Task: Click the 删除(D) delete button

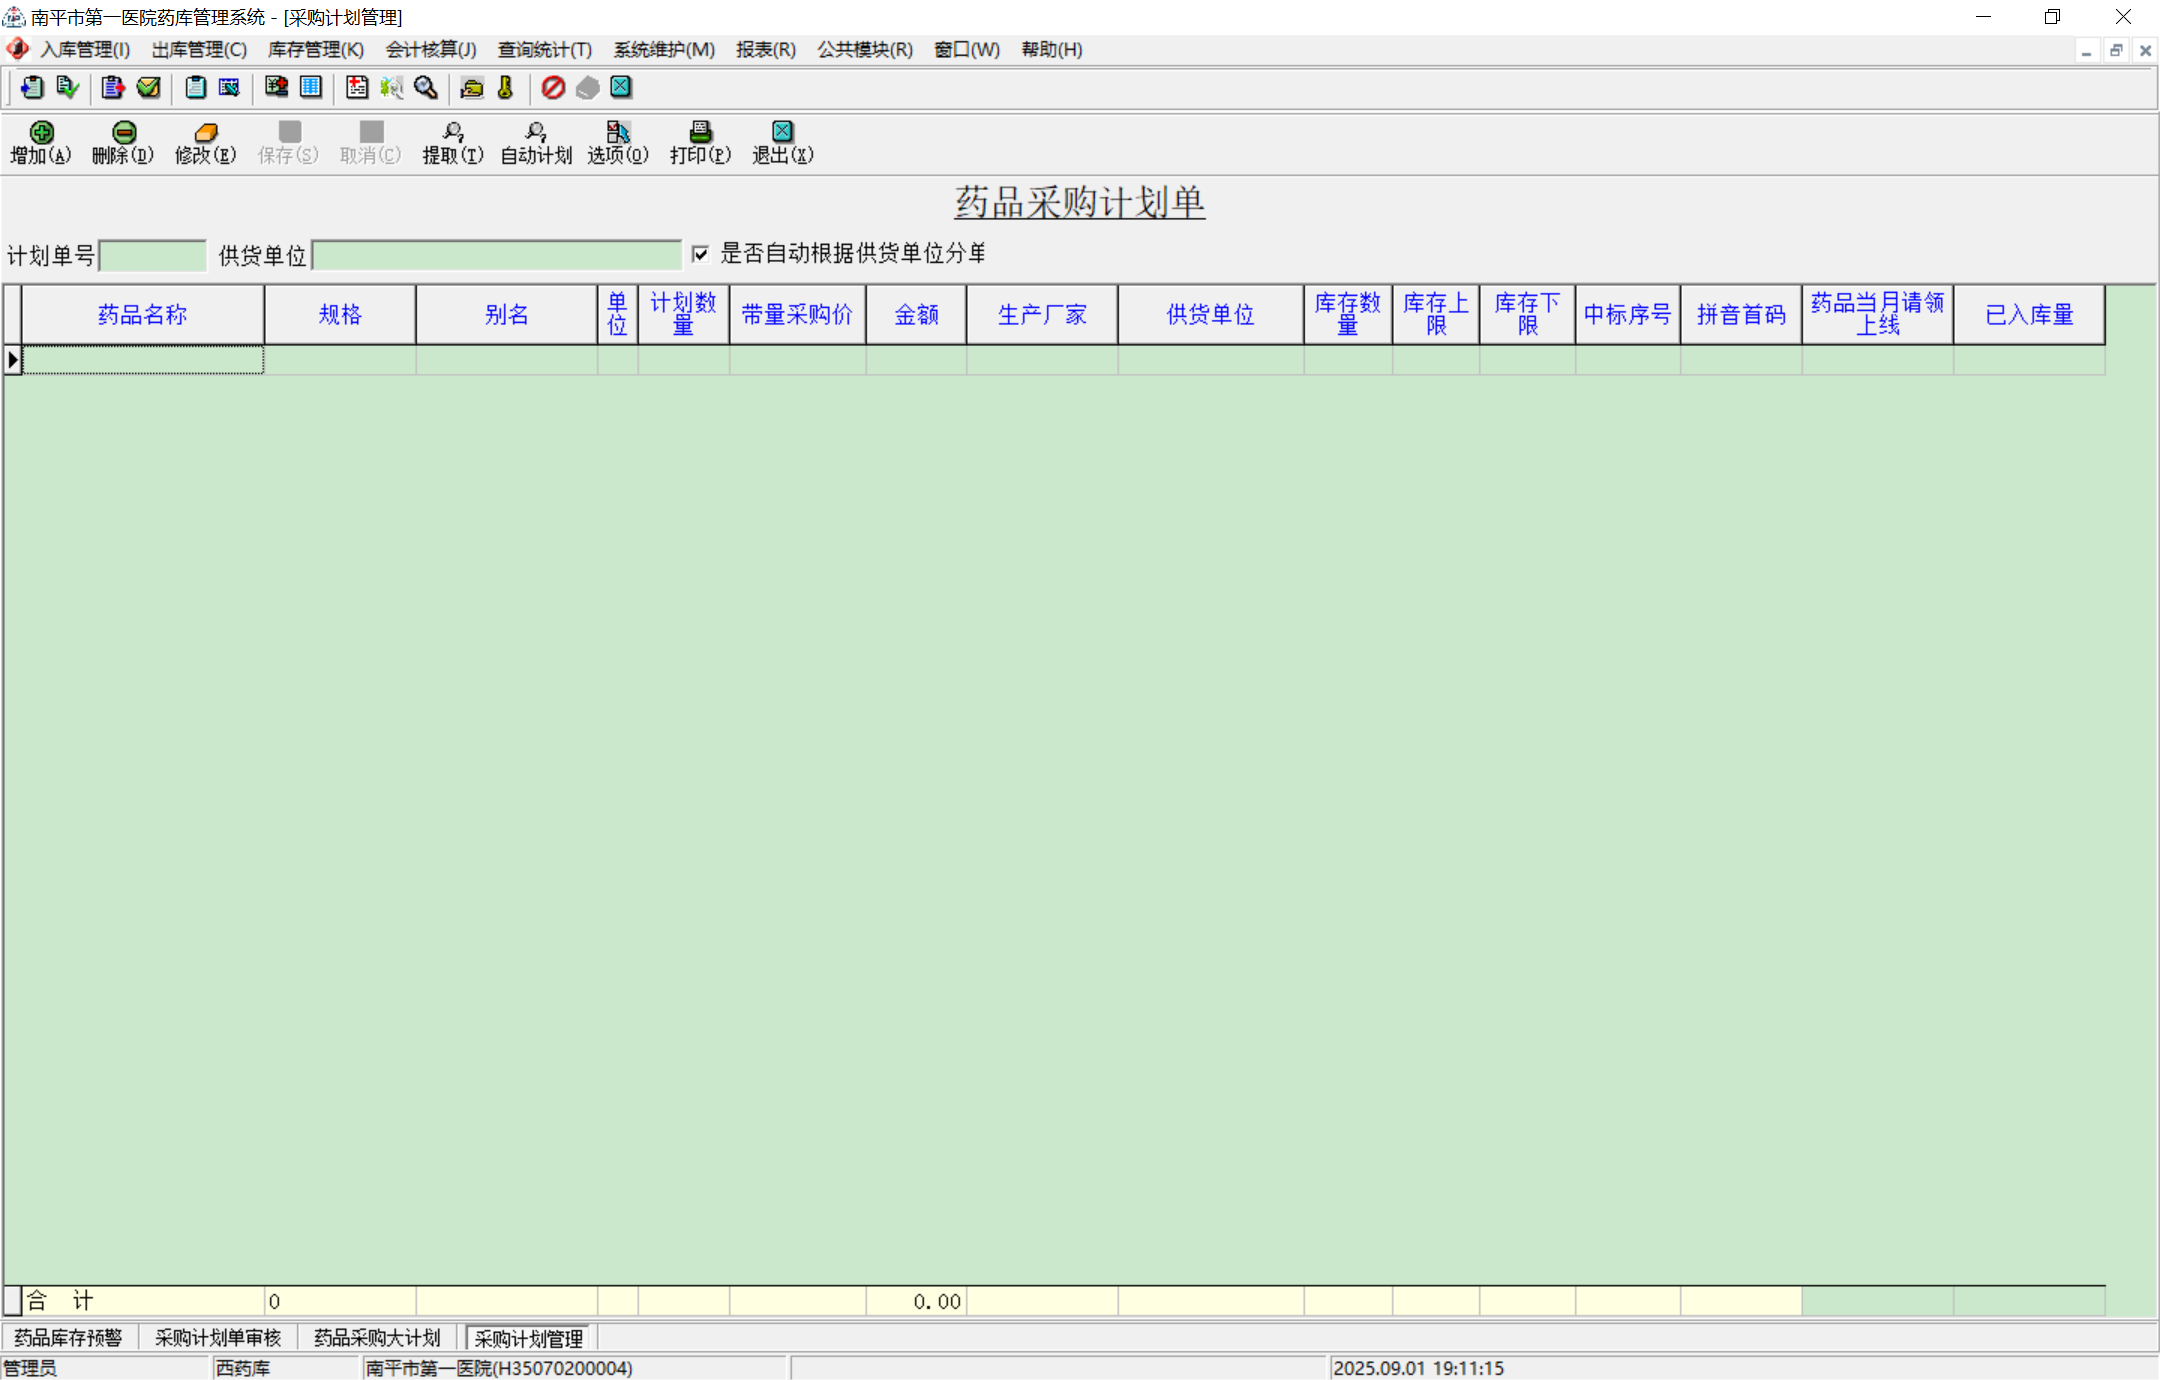Action: (123, 142)
